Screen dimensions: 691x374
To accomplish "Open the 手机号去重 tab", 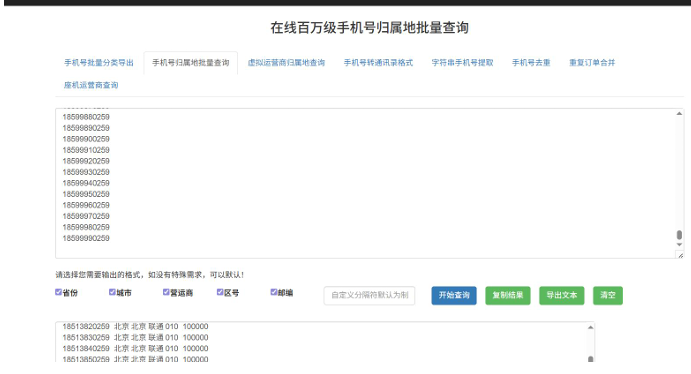I will pyautogui.click(x=531, y=63).
